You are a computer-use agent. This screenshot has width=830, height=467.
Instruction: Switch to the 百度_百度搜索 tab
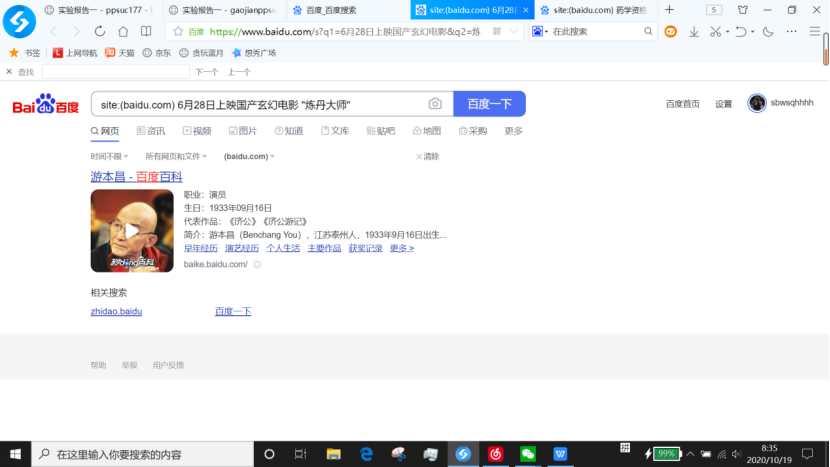point(348,10)
